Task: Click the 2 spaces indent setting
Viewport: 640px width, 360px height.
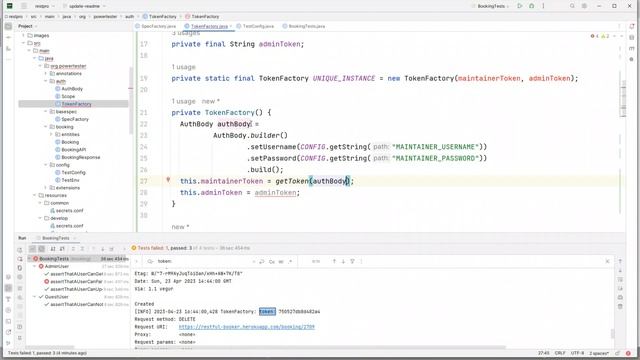Action: click(x=599, y=353)
